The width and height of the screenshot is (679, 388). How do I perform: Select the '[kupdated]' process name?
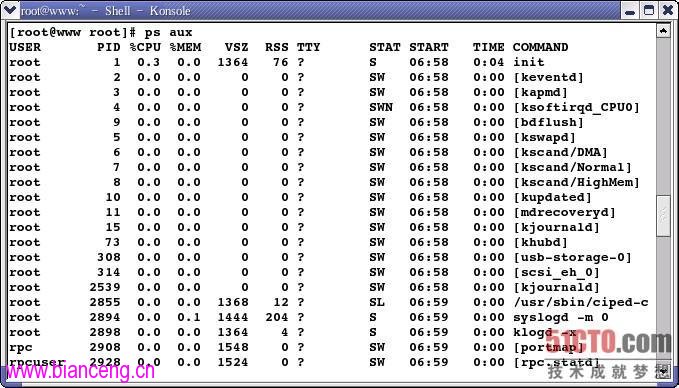click(x=553, y=197)
